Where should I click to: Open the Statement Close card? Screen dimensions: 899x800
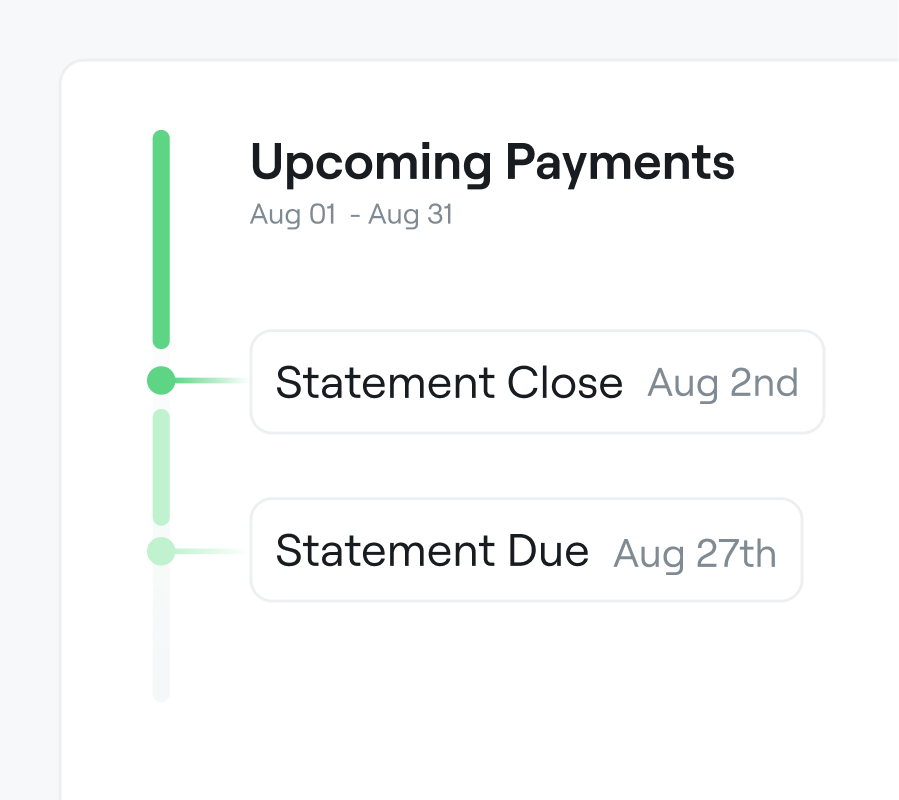tap(537, 382)
